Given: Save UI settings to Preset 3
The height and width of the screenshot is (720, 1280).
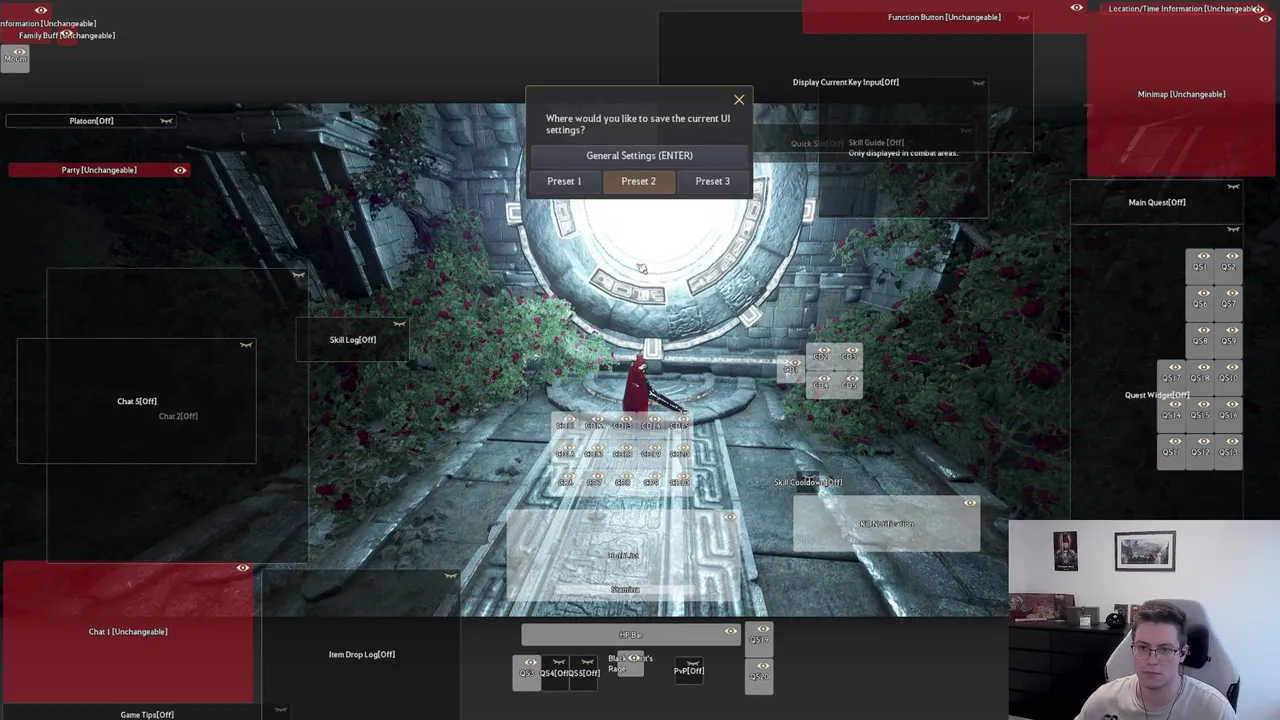Looking at the screenshot, I should click(x=712, y=181).
